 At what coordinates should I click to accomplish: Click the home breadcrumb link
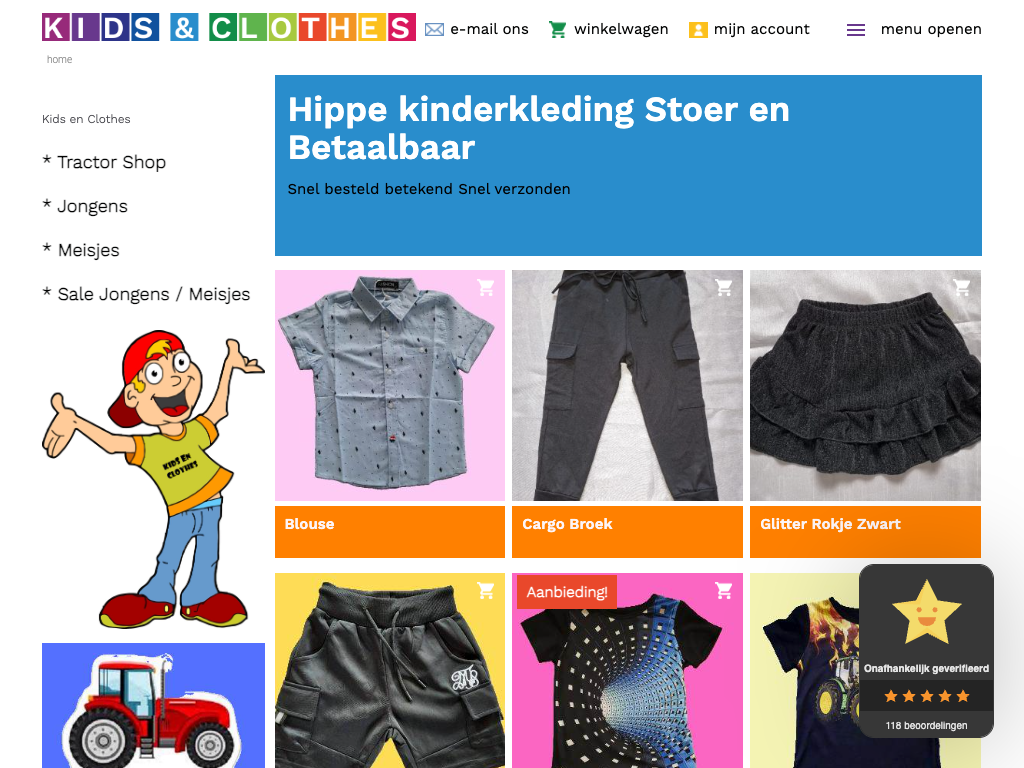tap(59, 59)
